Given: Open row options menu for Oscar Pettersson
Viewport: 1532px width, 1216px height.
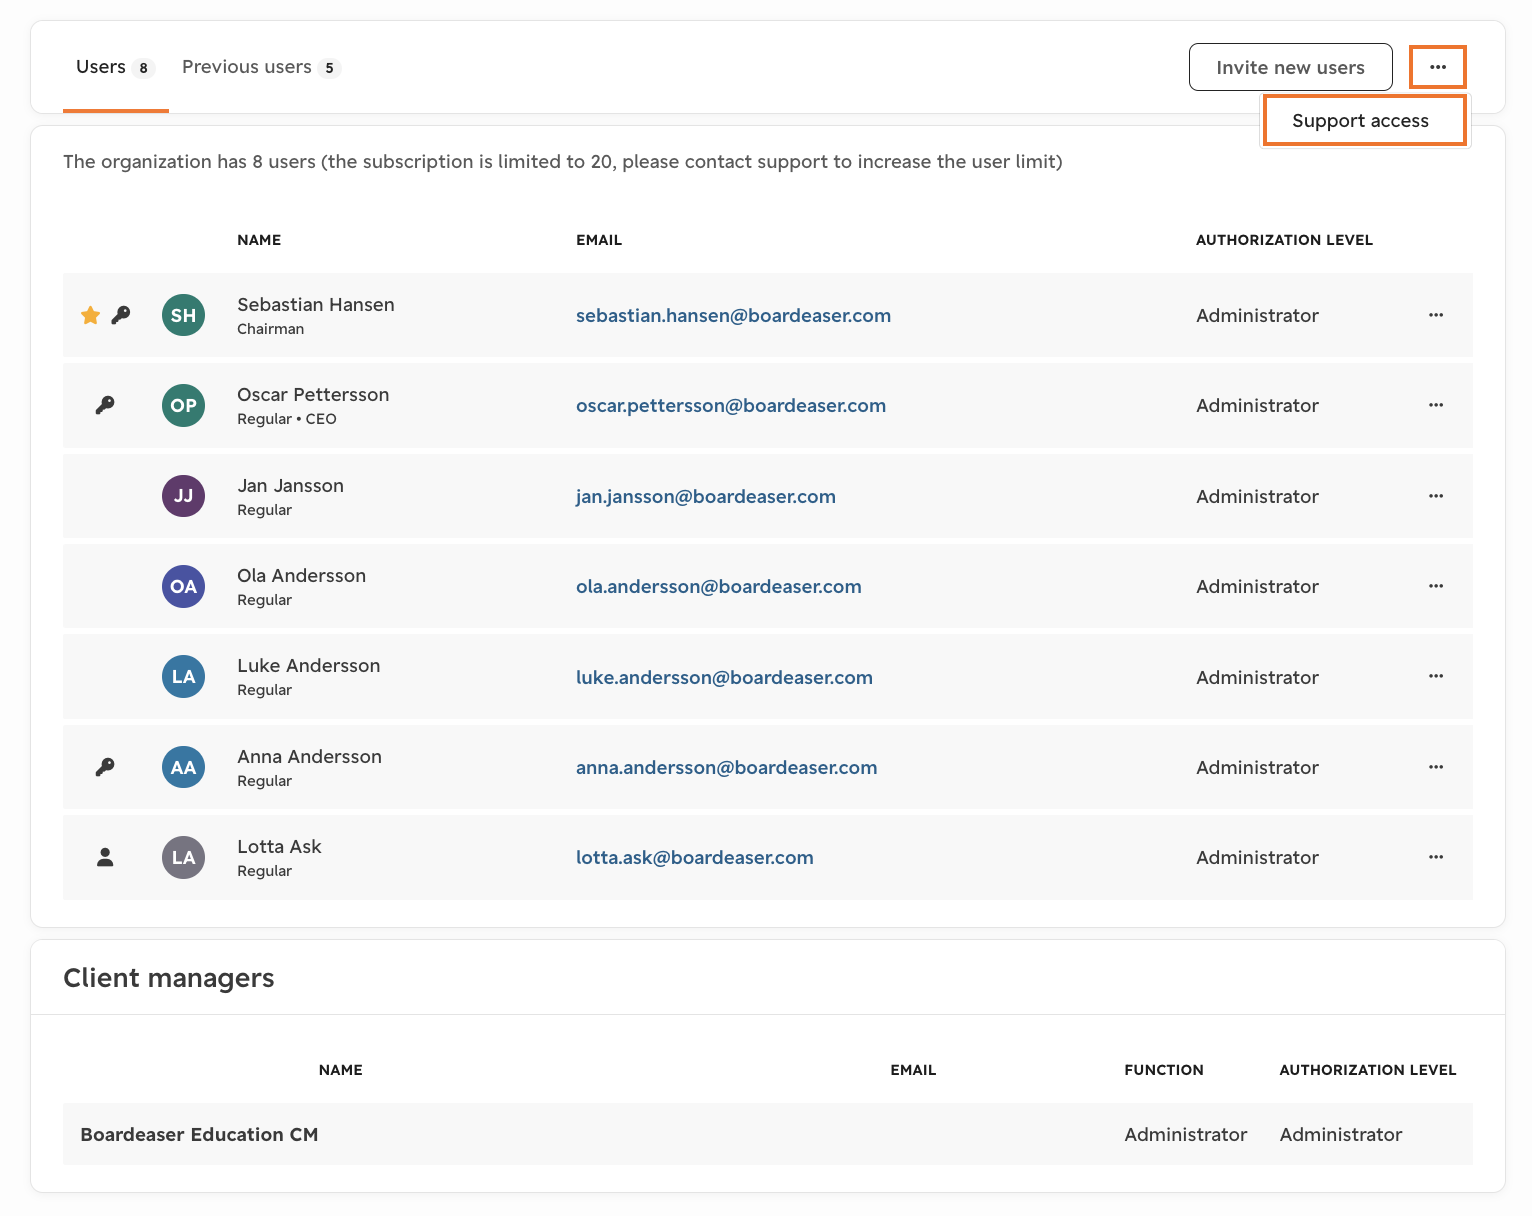Looking at the screenshot, I should (x=1436, y=405).
